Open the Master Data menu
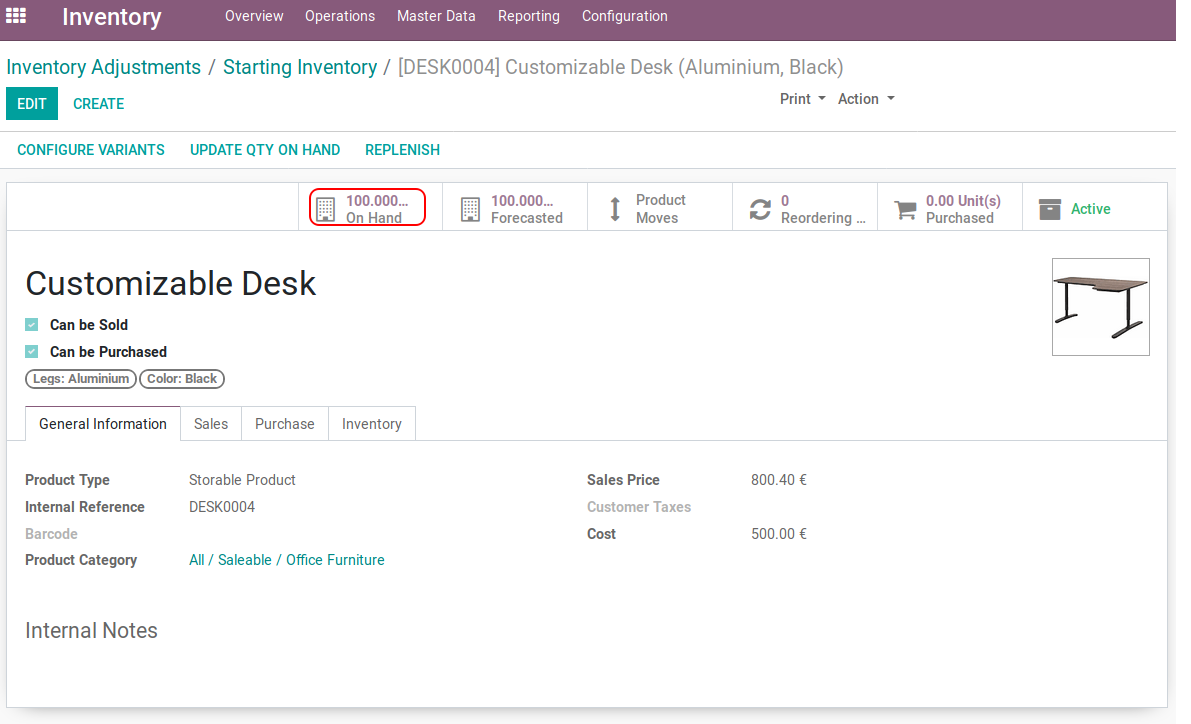Screen dimensions: 1191x724 pos(436,16)
